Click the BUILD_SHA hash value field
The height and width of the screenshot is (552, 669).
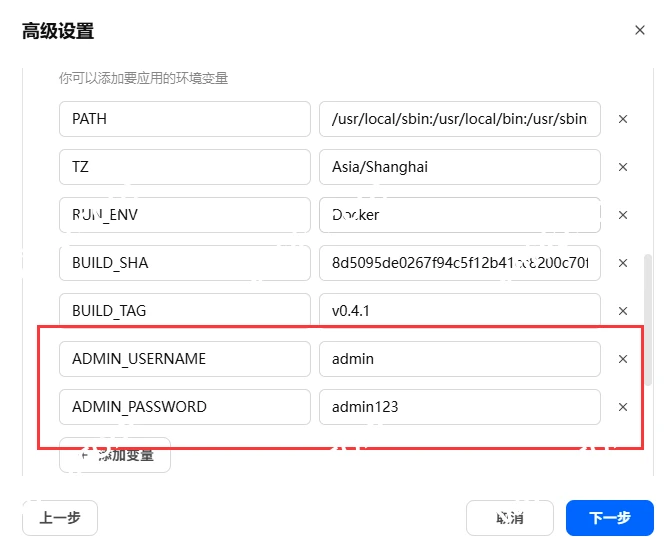(459, 263)
